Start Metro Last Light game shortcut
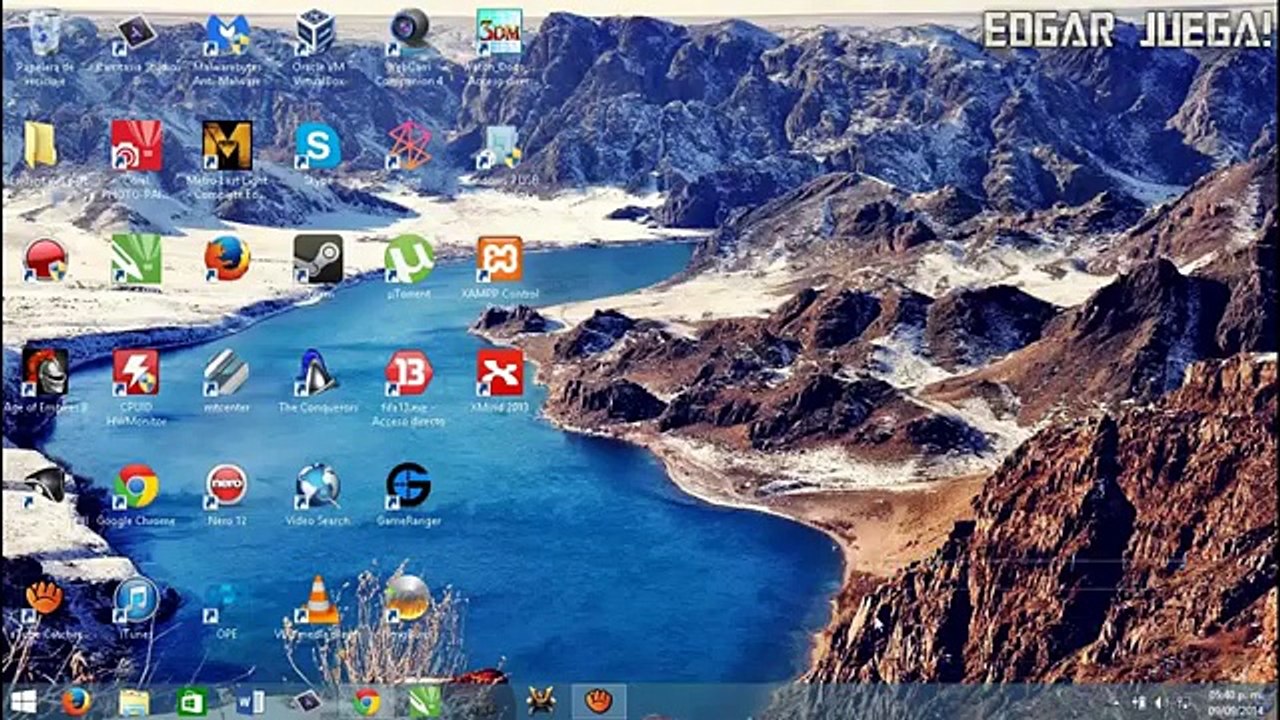 [227, 146]
